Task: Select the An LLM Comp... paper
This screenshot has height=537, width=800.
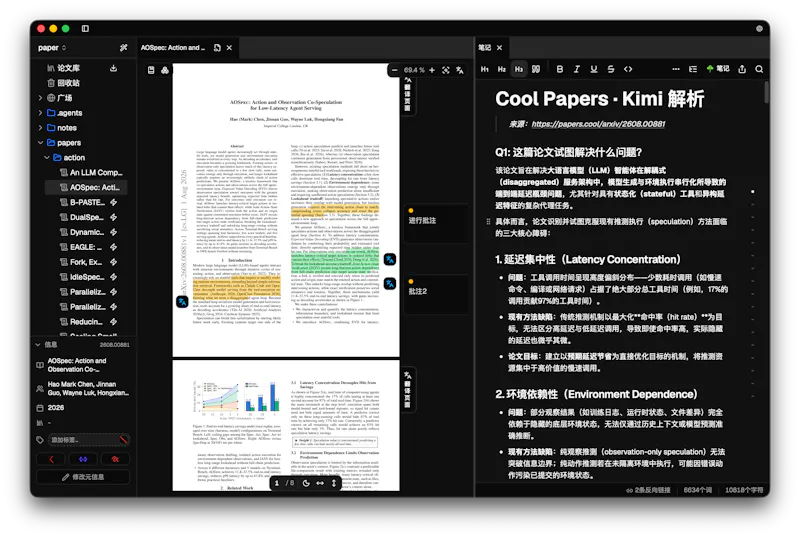Action: tap(91, 172)
